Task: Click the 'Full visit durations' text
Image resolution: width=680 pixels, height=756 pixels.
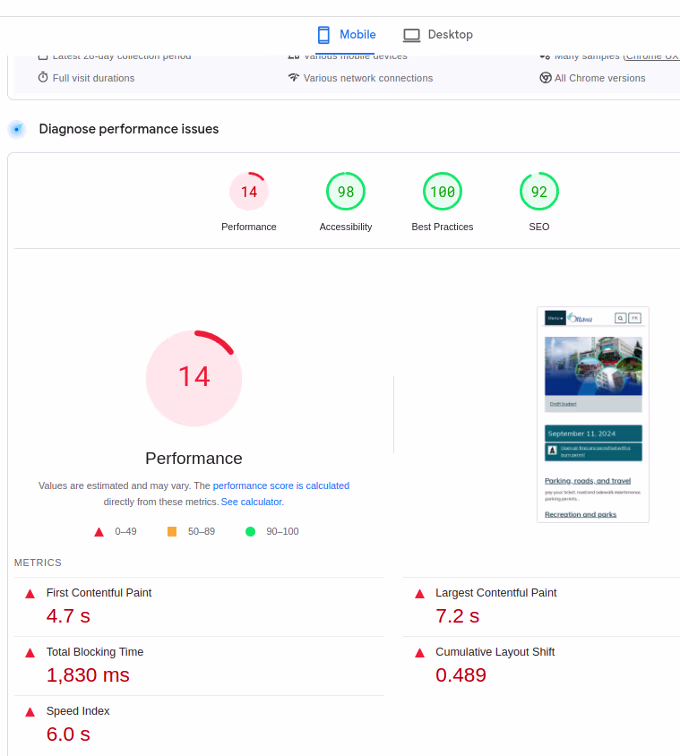Action: 94,78
